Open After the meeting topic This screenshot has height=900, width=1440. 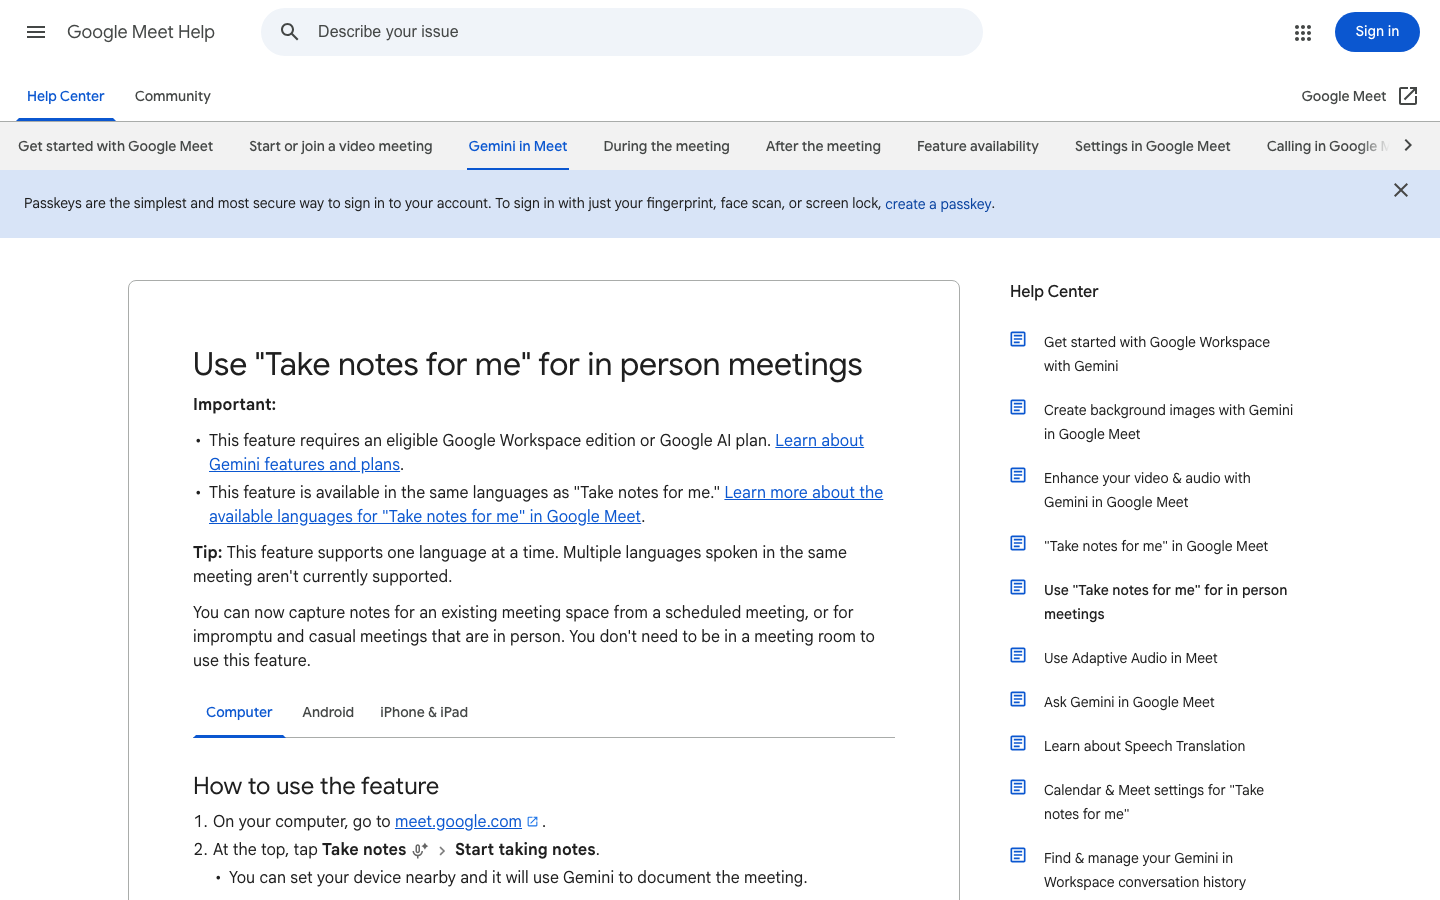(x=823, y=146)
